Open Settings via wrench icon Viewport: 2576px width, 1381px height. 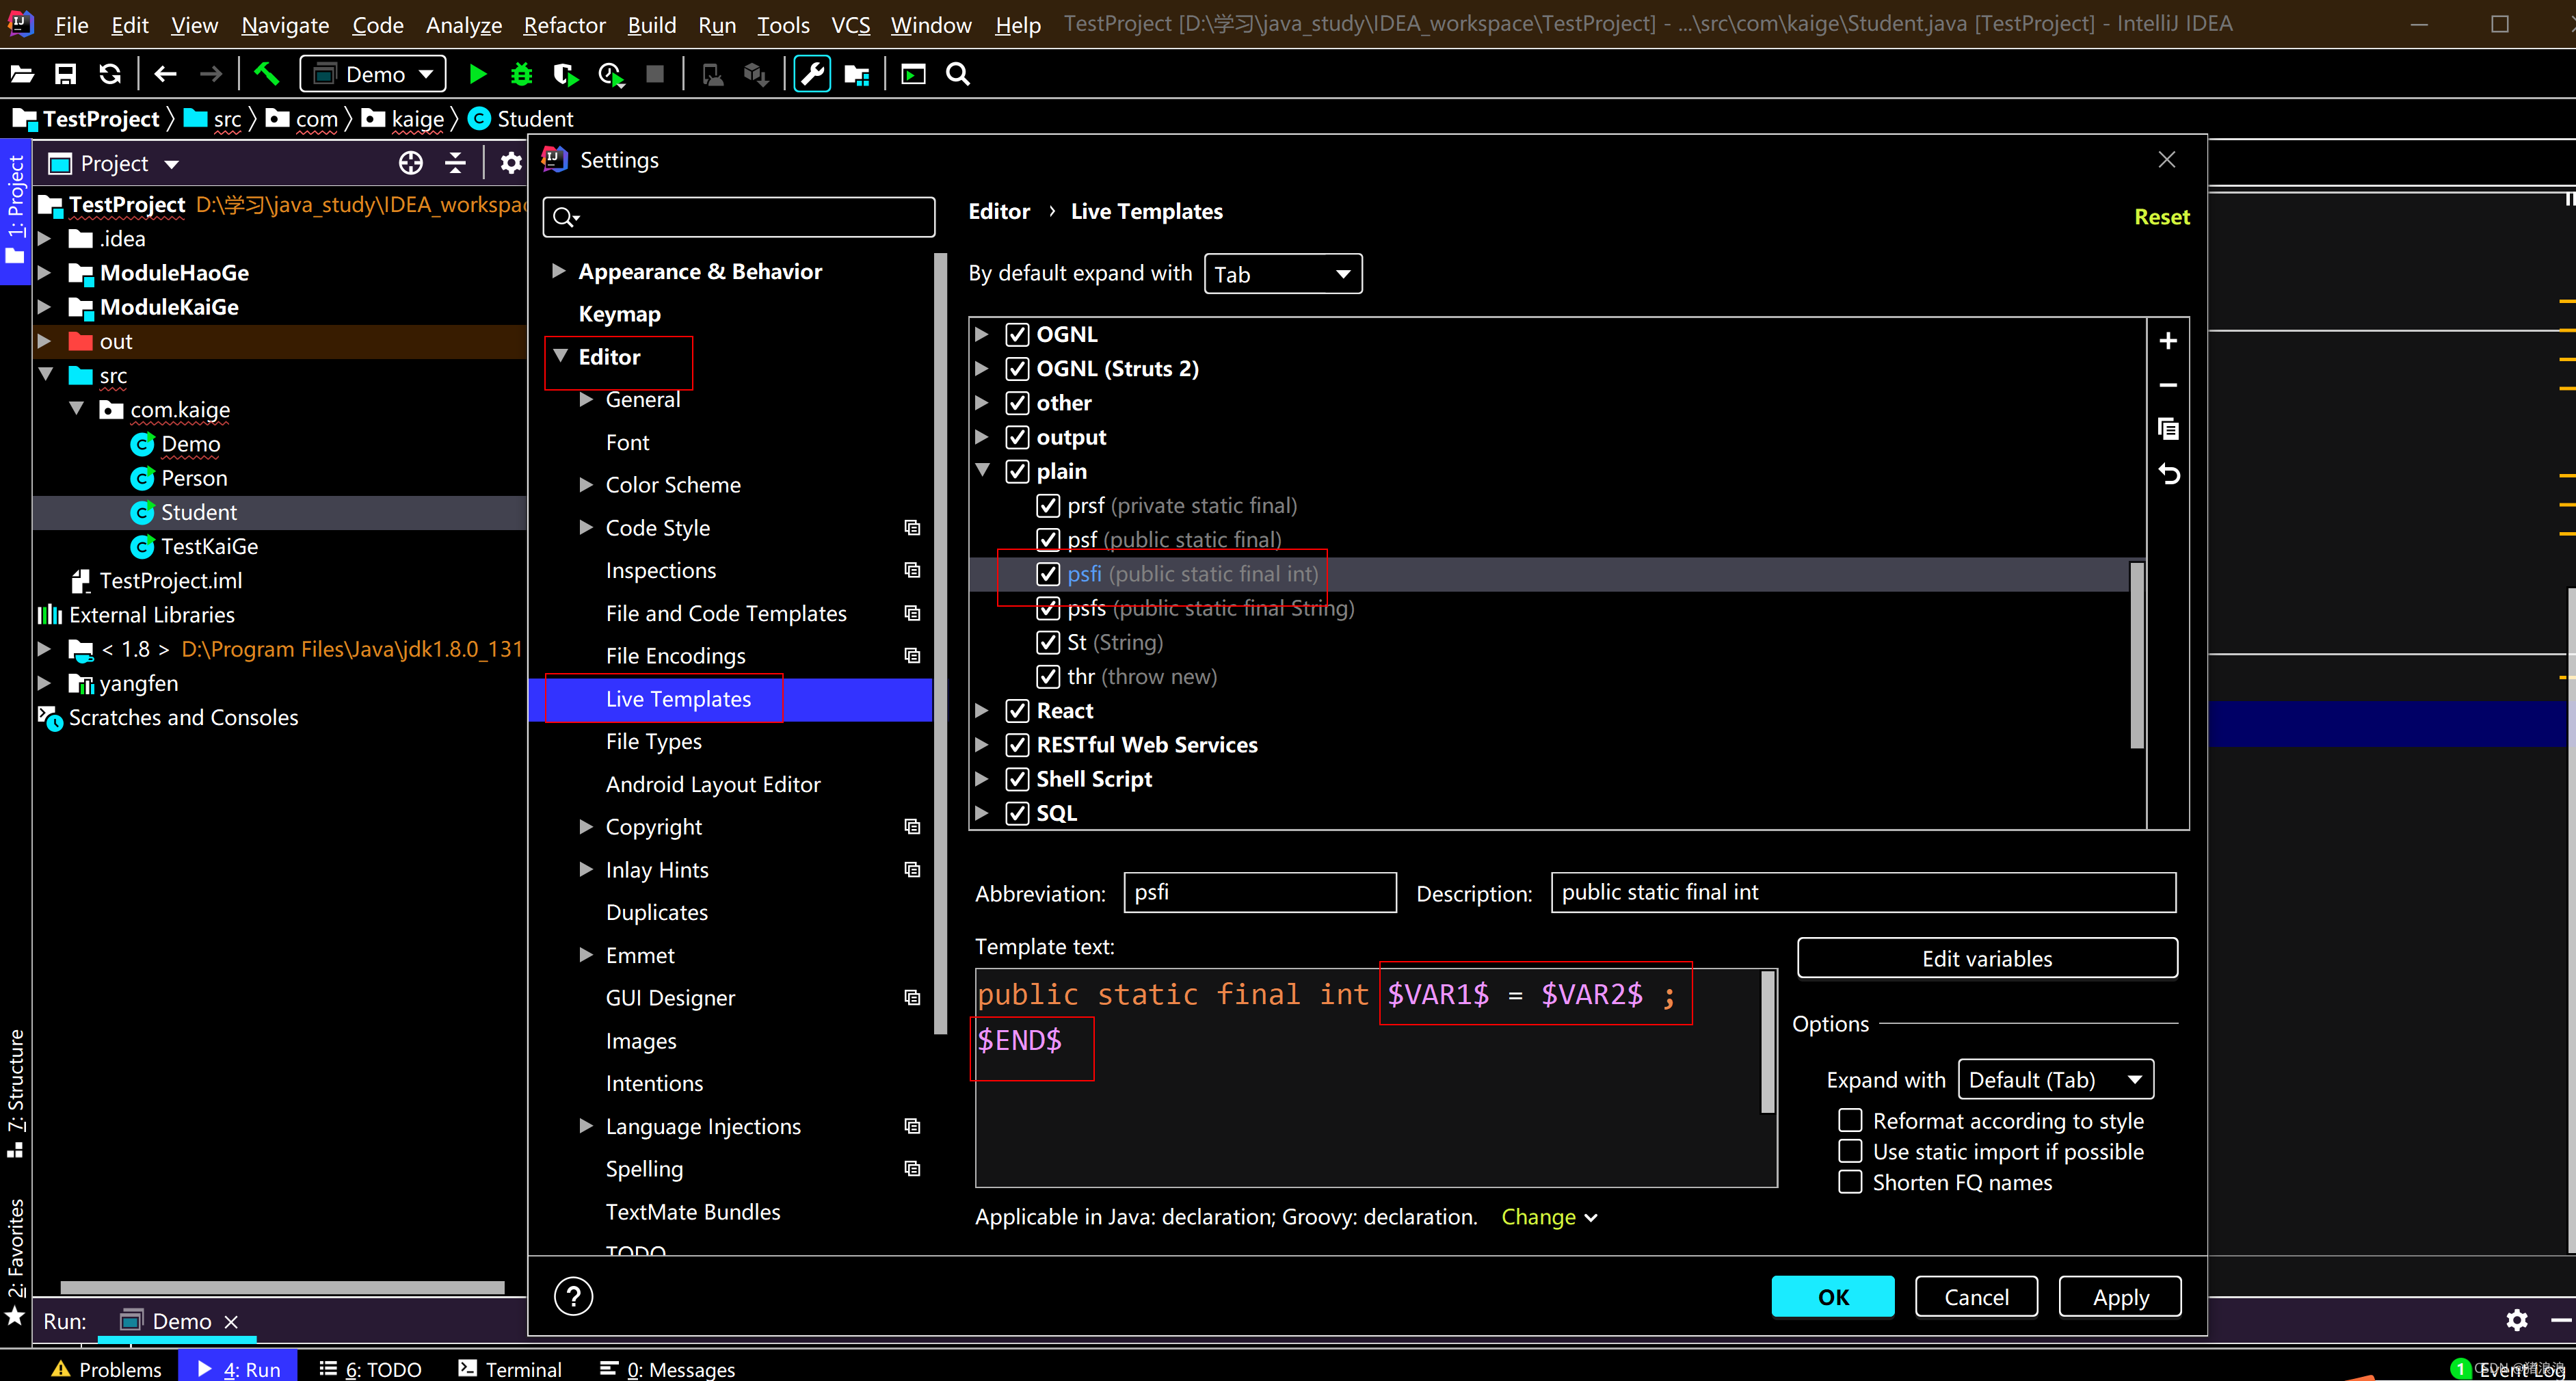(x=812, y=74)
